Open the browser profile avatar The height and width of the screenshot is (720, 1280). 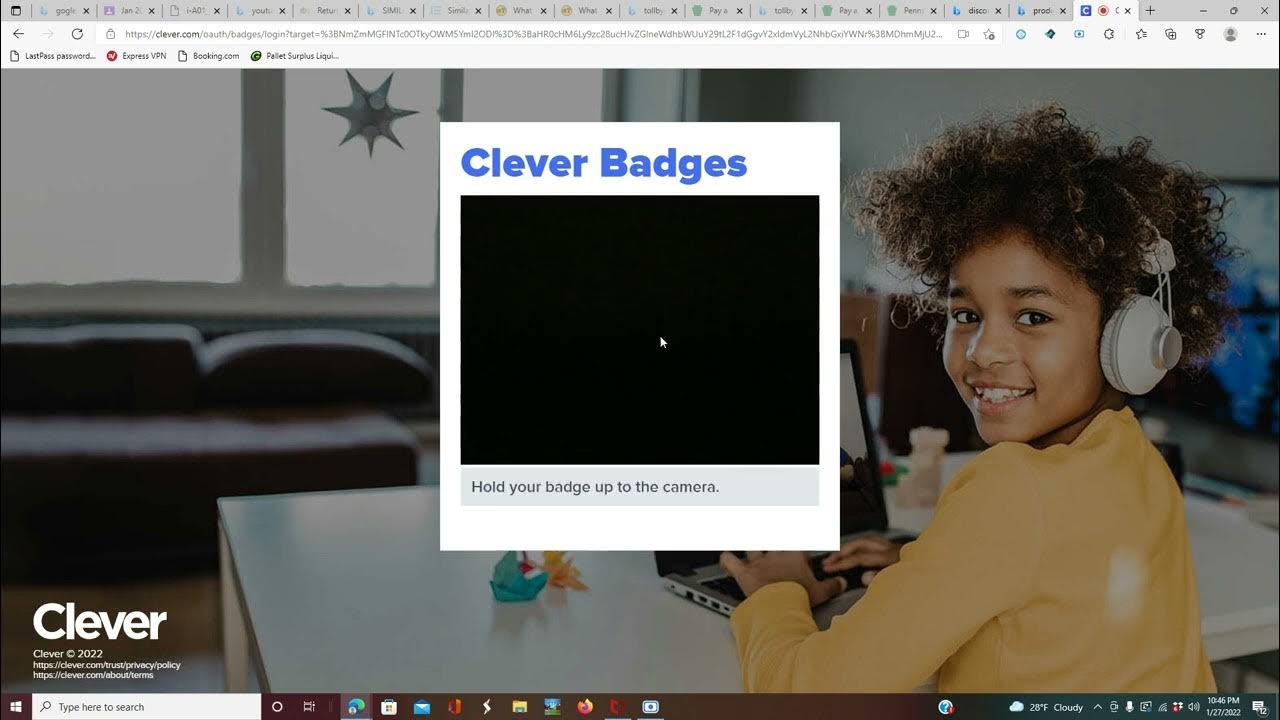1231,33
